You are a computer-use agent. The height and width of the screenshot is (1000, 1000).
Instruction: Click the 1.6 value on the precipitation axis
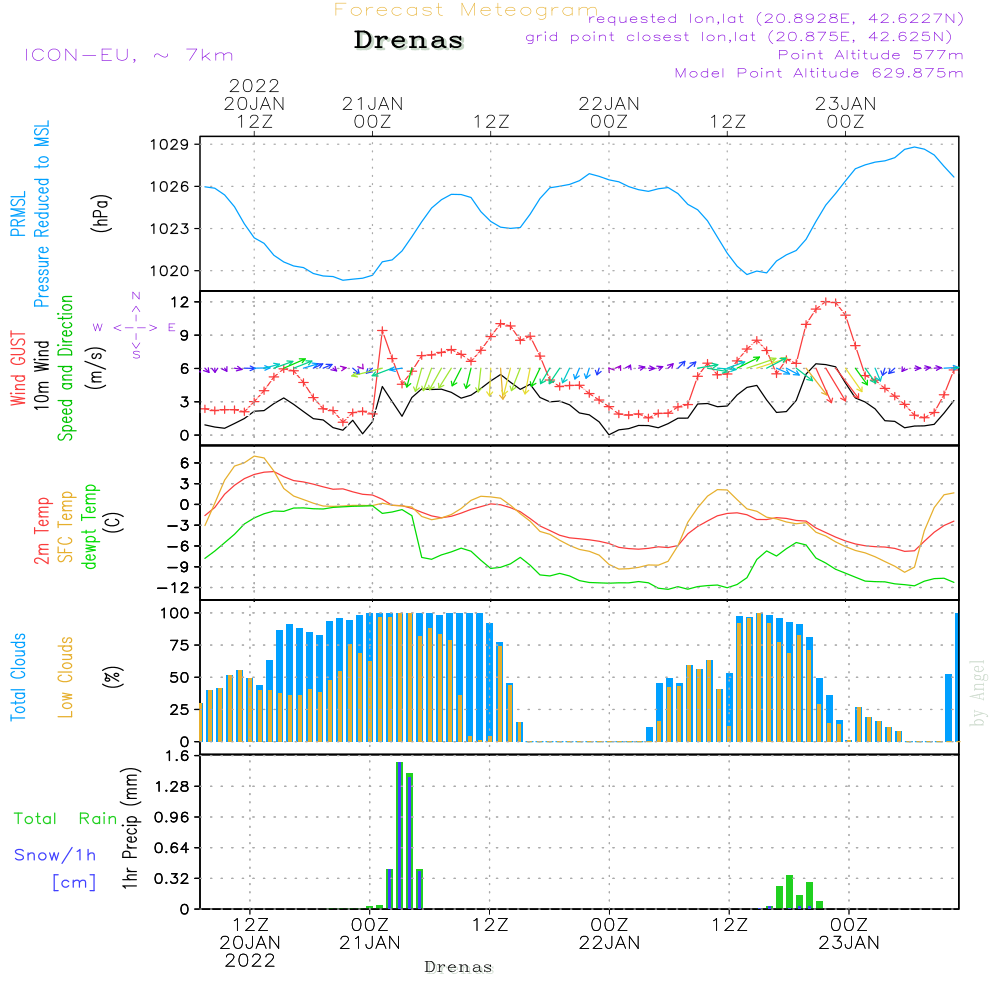coord(177,756)
